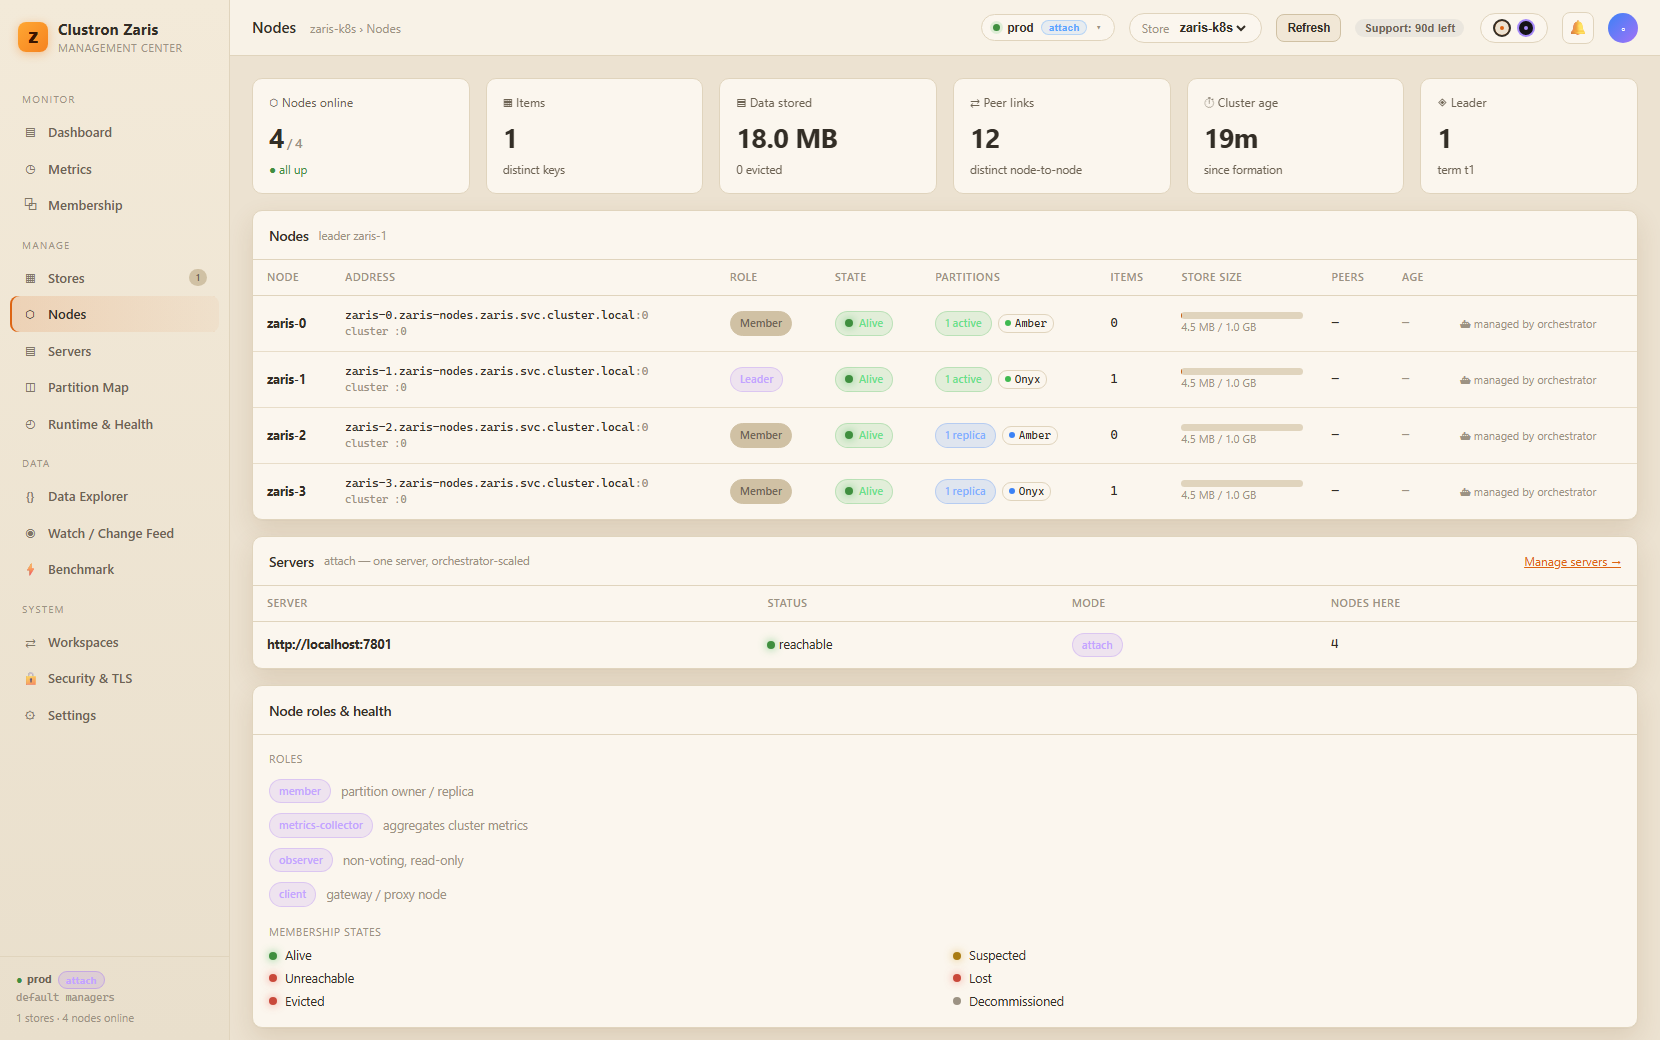Click zaris-0 store size bar
The width and height of the screenshot is (1660, 1040).
(x=1242, y=315)
